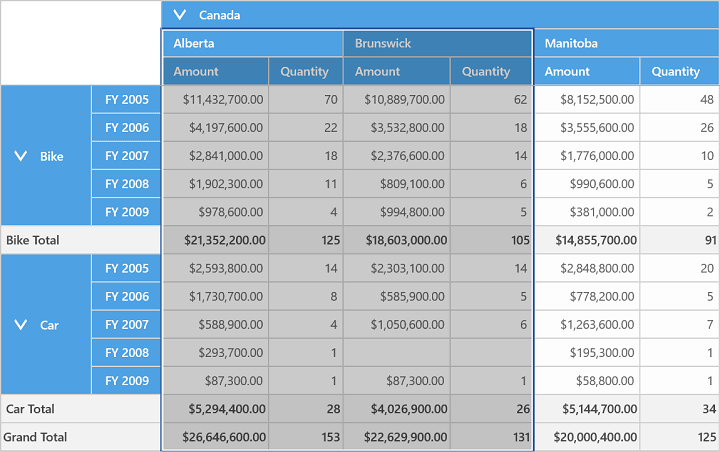Select cell $1,776,000.00
This screenshot has height=452, width=720.
(586, 156)
